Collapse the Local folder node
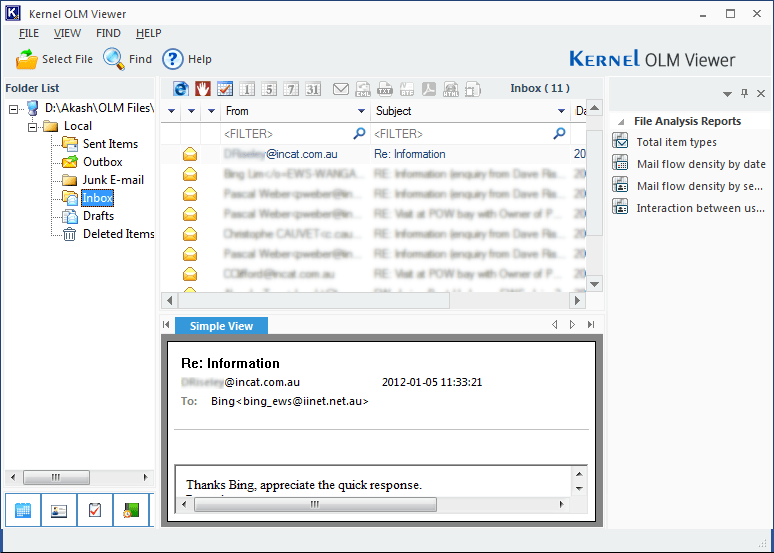Viewport: 774px width, 553px height. 33,127
